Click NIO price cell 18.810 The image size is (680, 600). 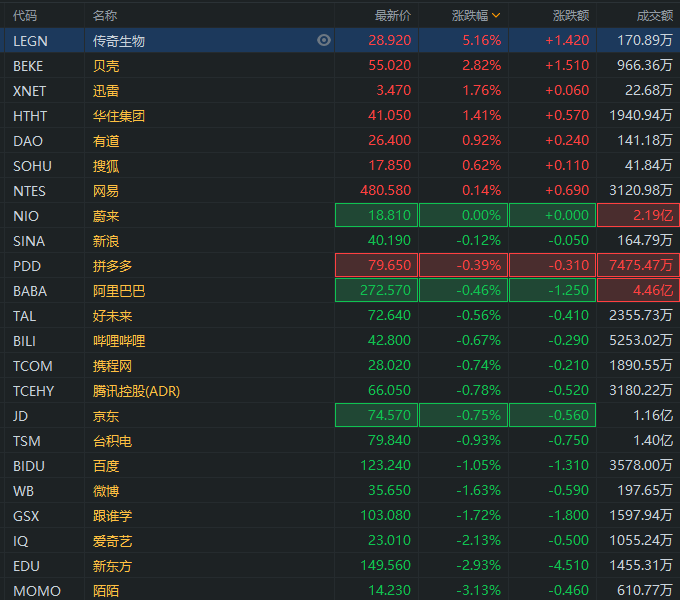pos(376,215)
